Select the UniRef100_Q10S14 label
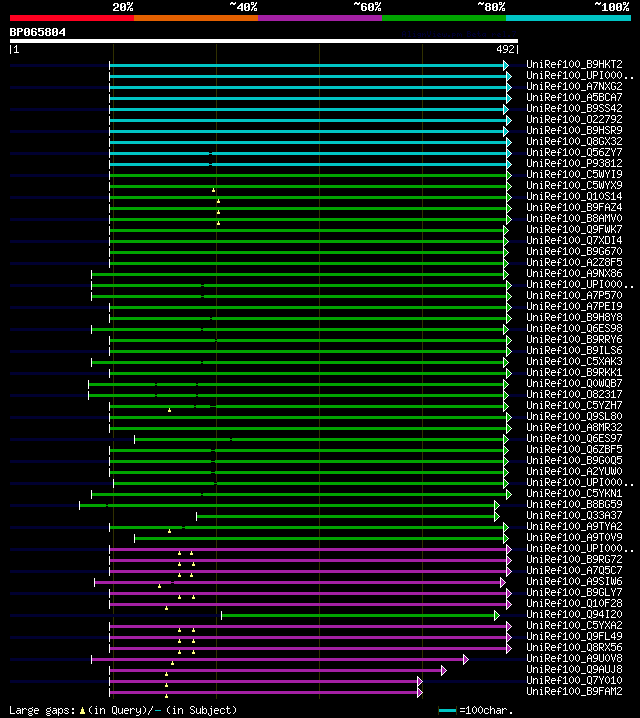Viewport: 640px width, 718px height. (x=574, y=196)
